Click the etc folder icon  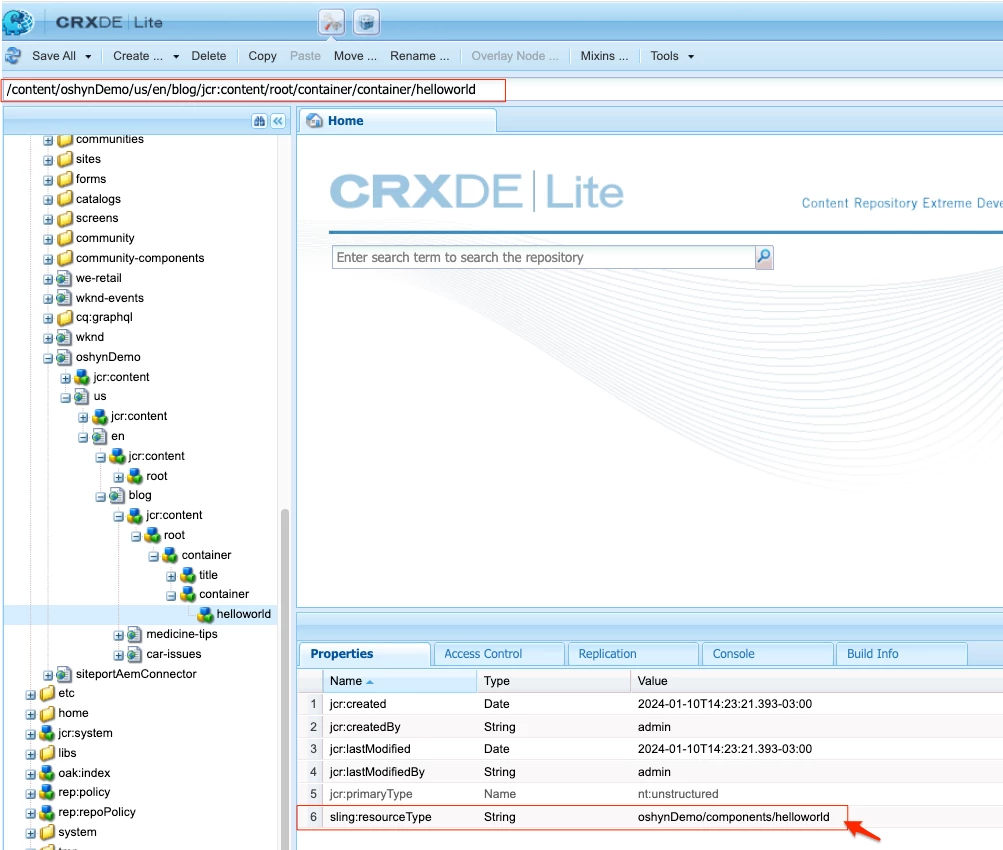[47, 693]
